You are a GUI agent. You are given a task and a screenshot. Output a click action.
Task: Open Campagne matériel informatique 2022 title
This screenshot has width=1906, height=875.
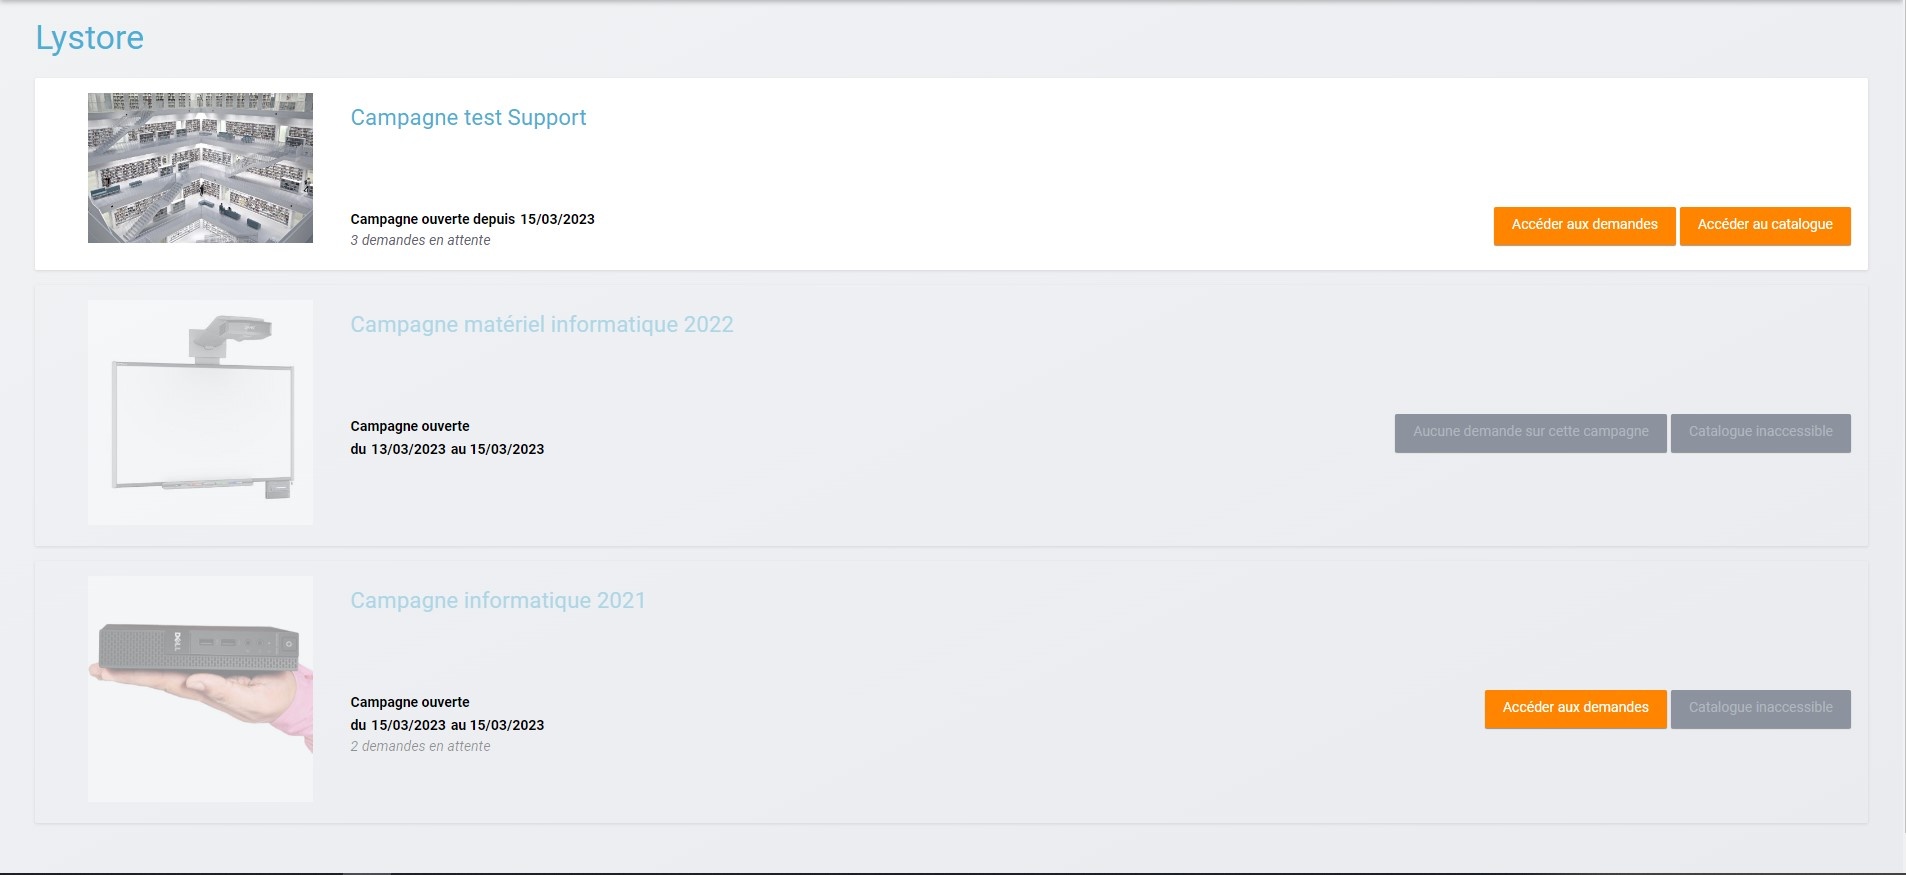pyautogui.click(x=541, y=325)
